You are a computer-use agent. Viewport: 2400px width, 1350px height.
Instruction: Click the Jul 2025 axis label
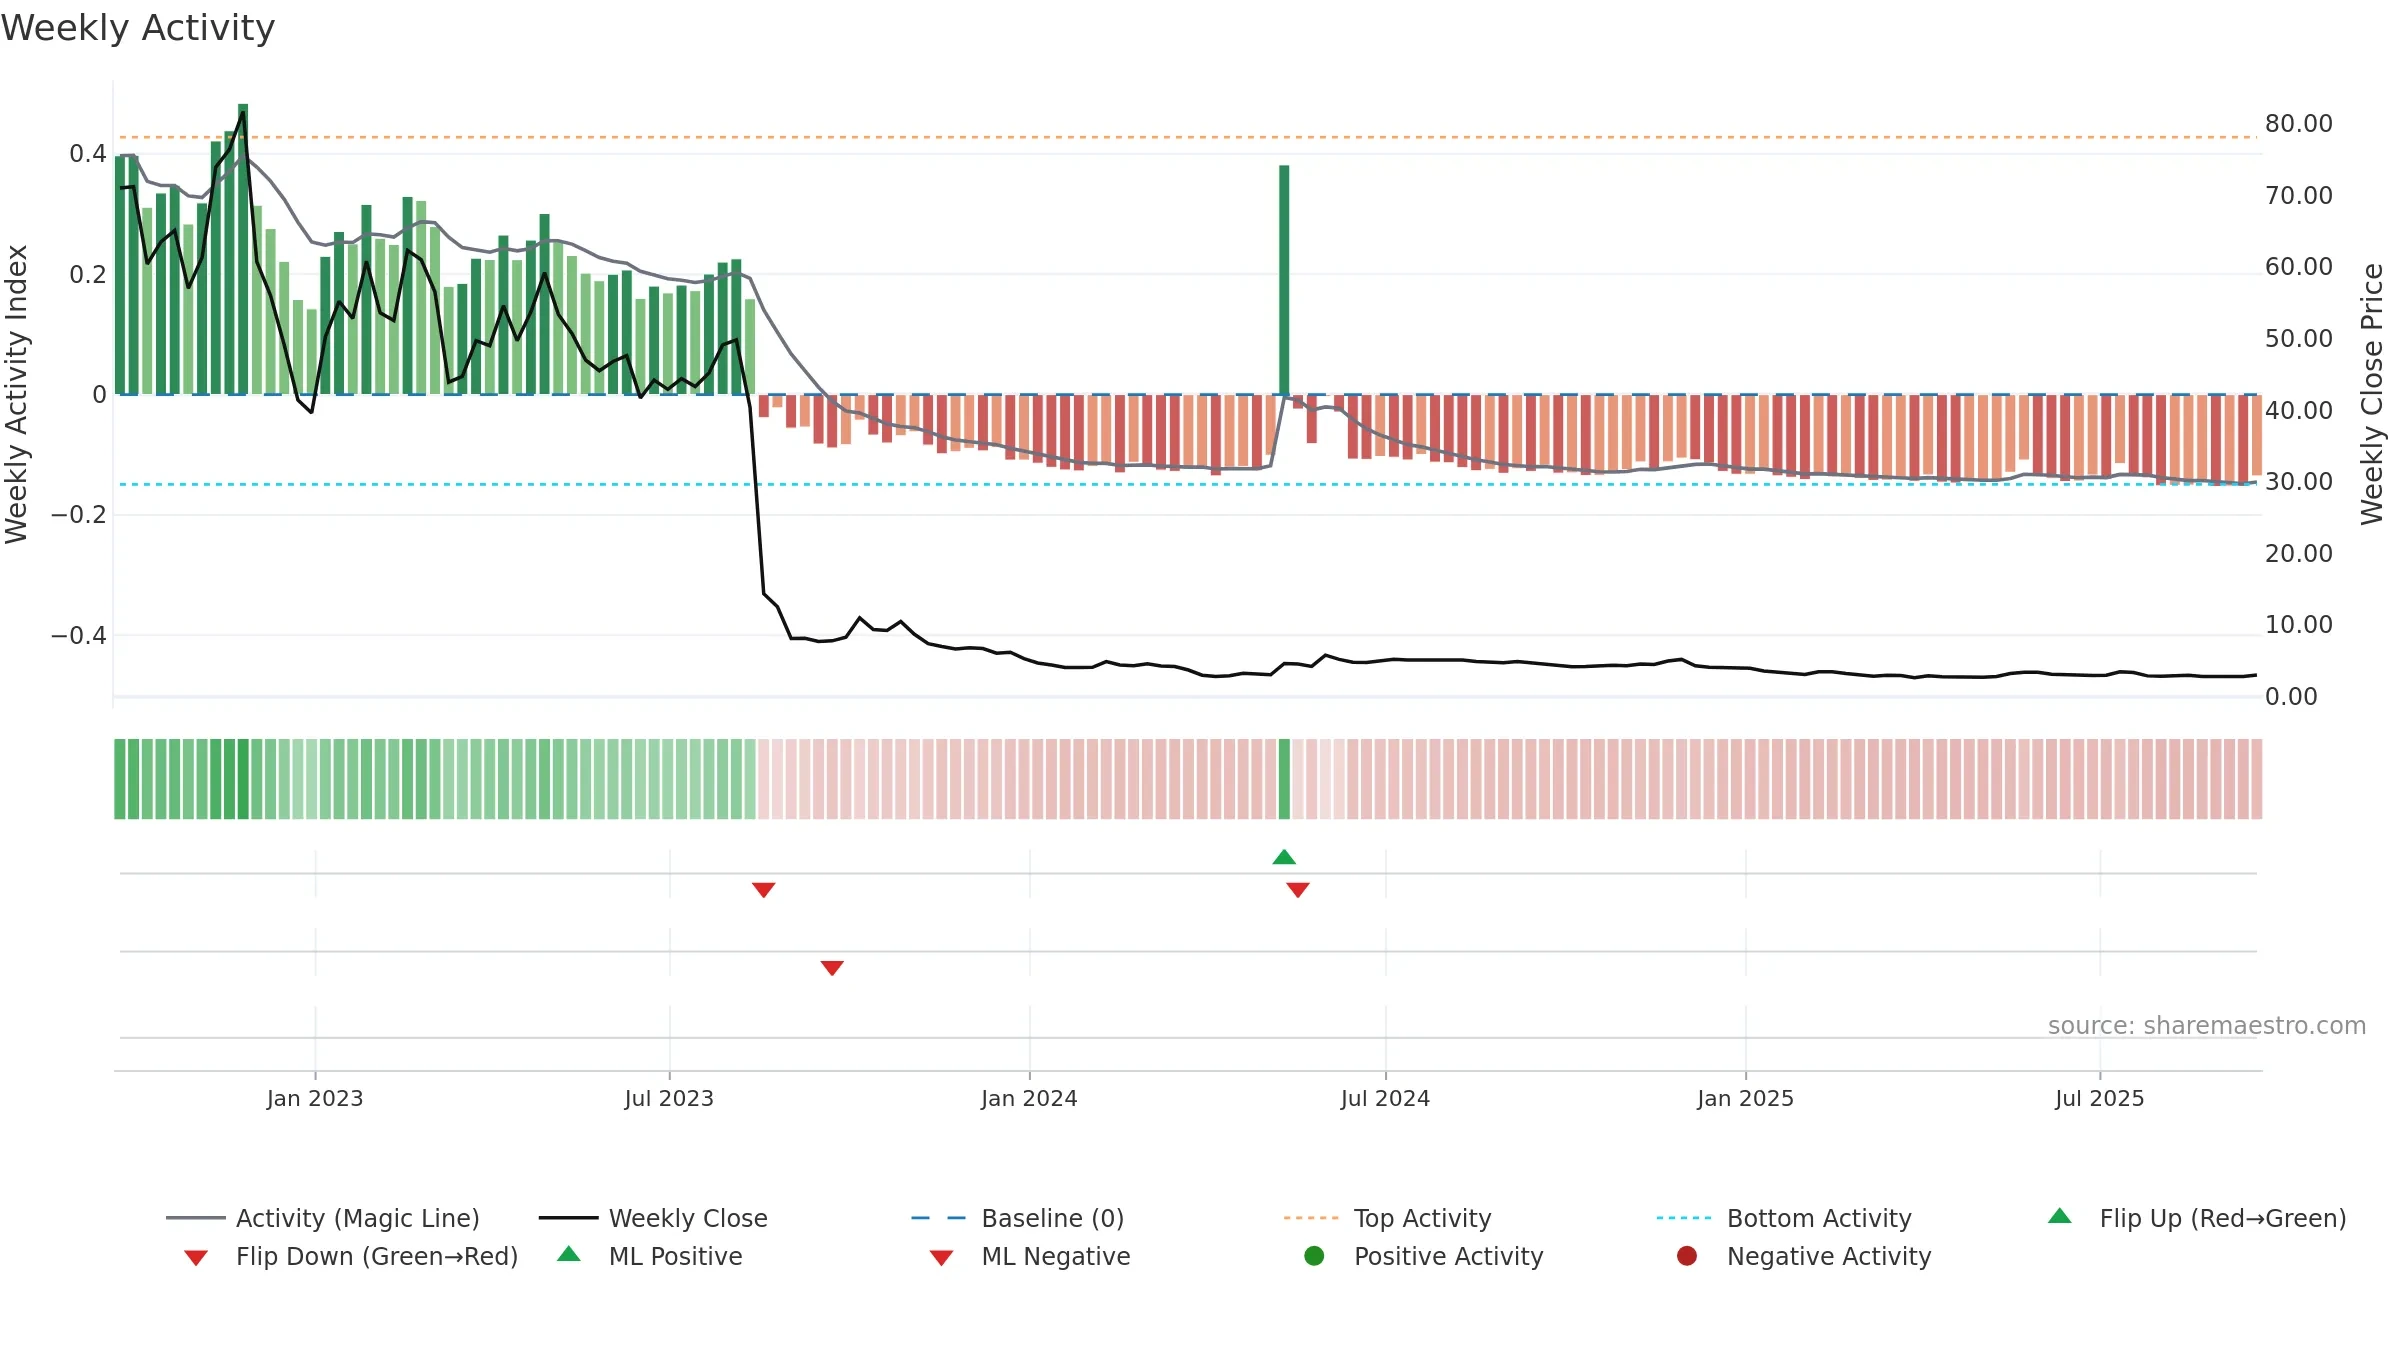2100,1099
